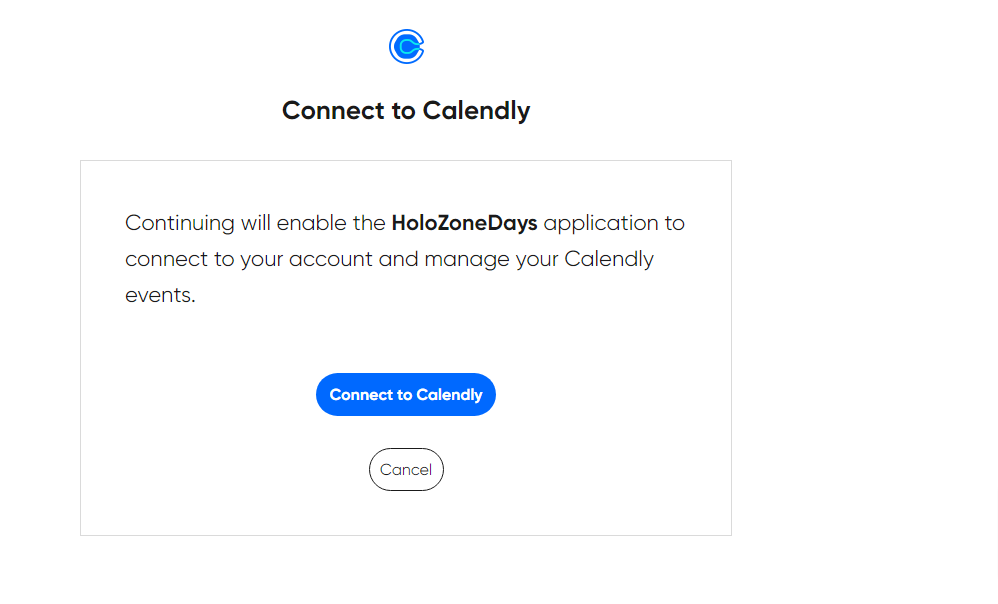Click the "Connect to Calendly" page heading
The height and width of the screenshot is (604, 998).
tap(406, 110)
